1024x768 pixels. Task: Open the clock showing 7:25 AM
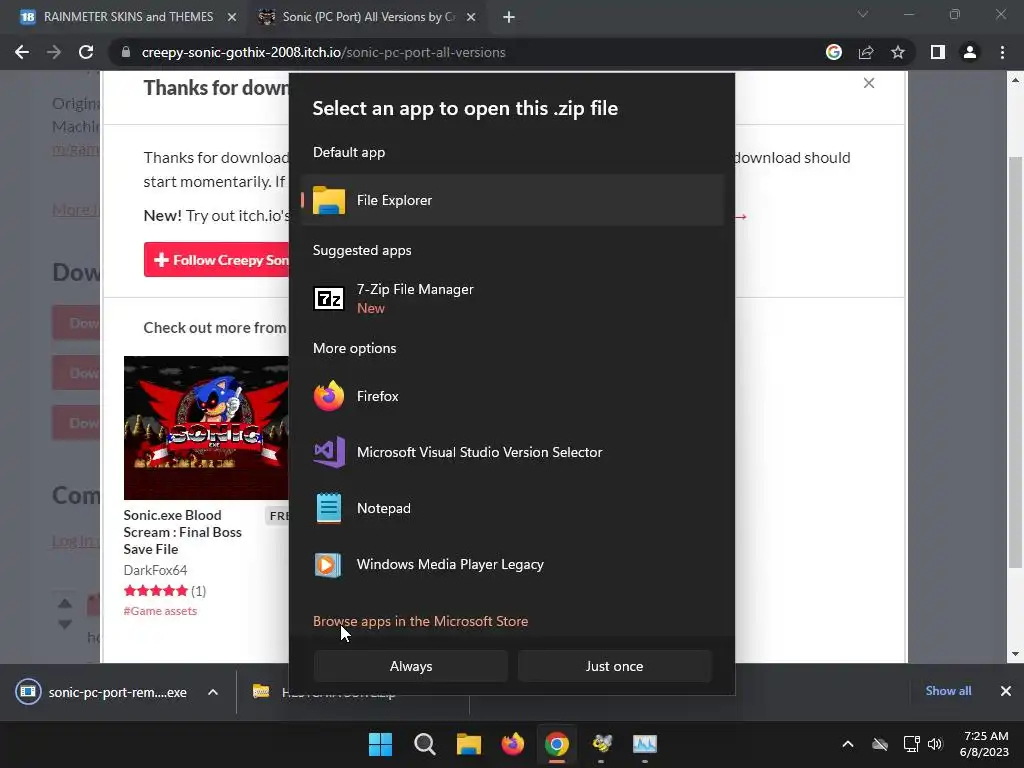(984, 744)
